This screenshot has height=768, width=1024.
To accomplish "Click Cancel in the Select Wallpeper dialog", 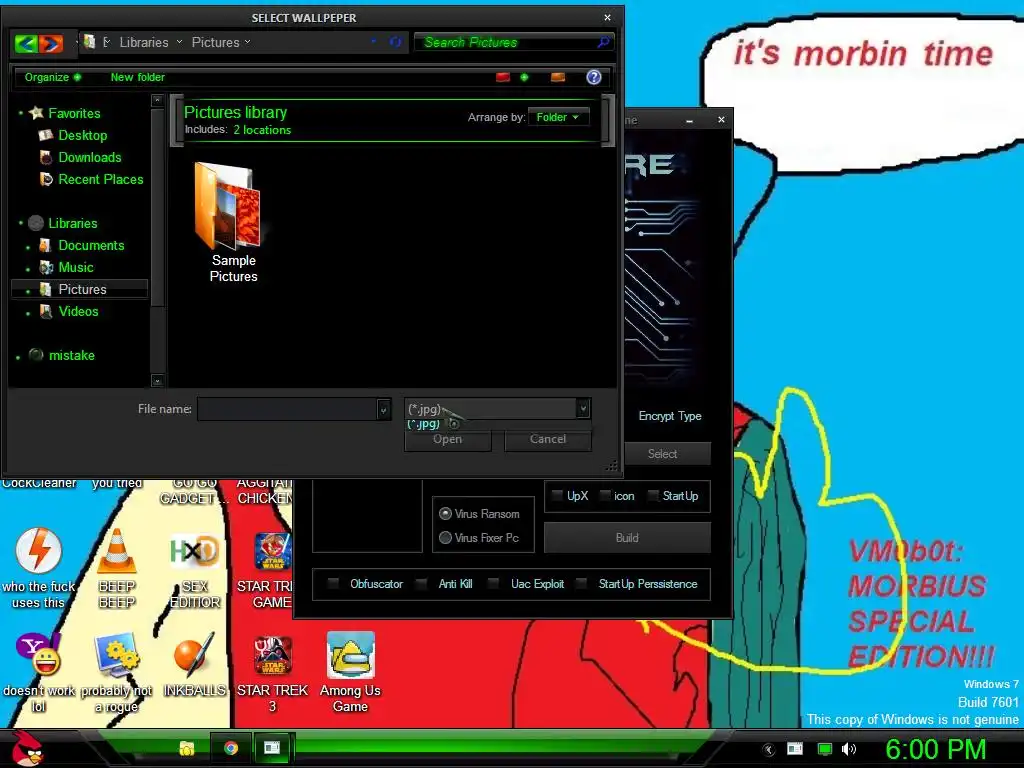I will pos(548,440).
